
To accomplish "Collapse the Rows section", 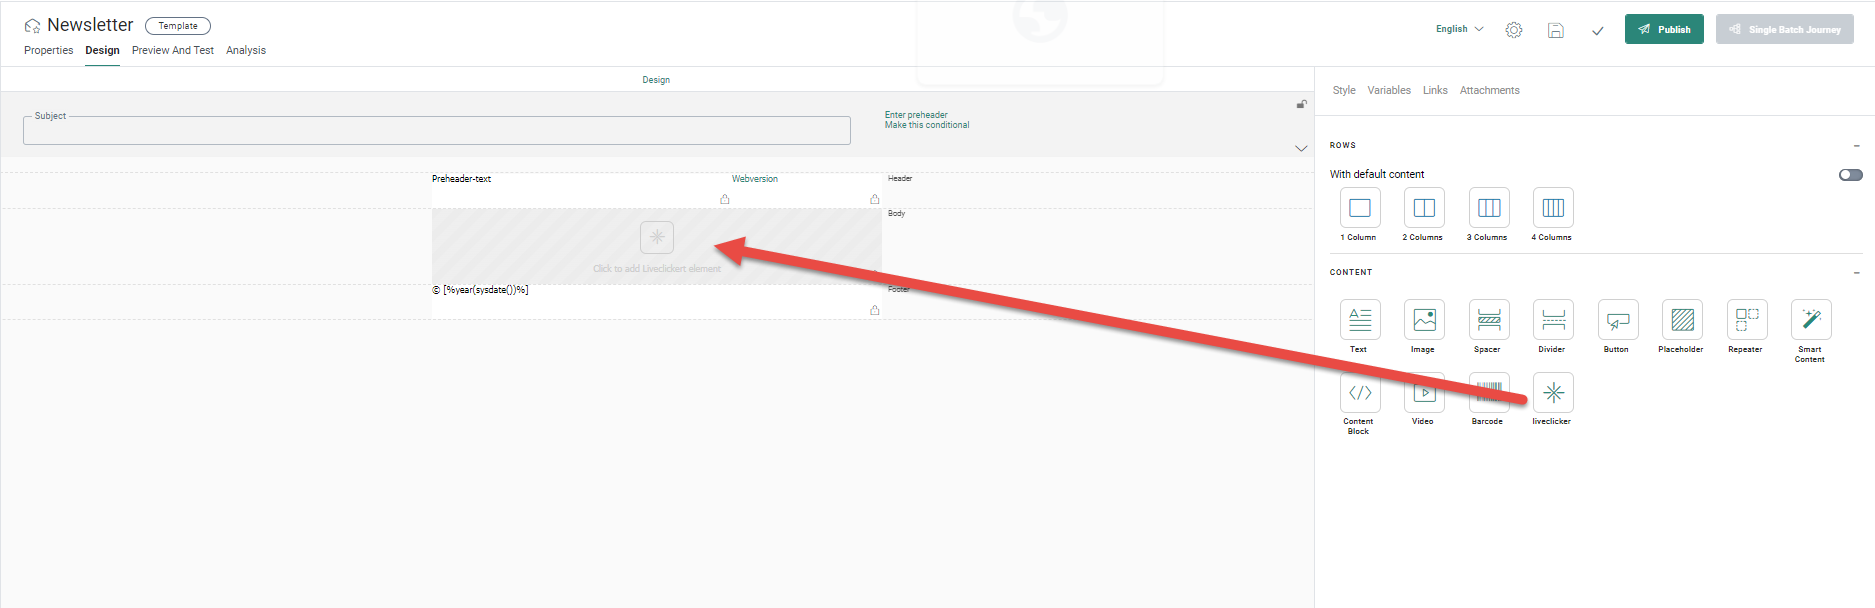I will 1856,146.
